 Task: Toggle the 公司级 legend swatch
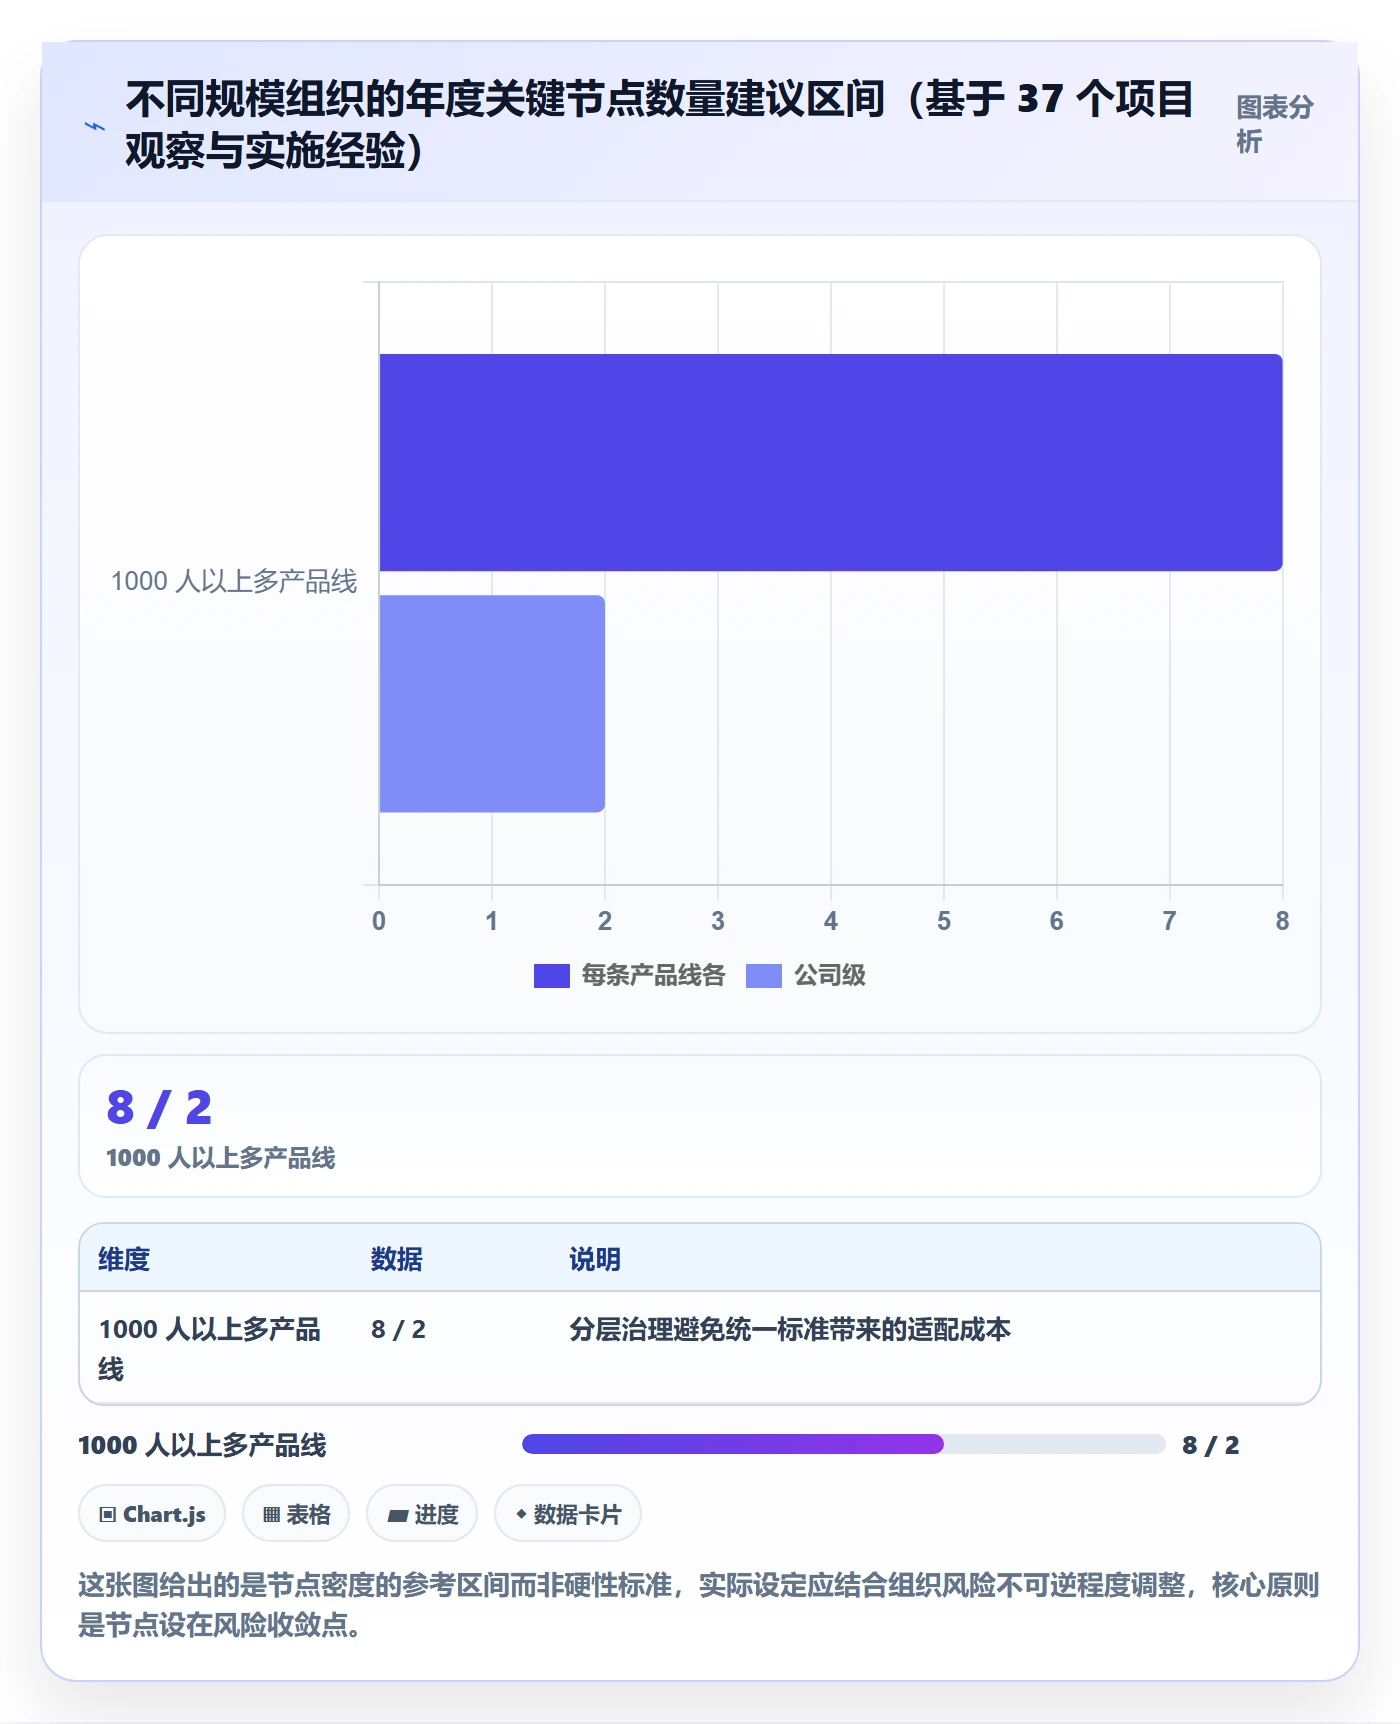(x=763, y=975)
